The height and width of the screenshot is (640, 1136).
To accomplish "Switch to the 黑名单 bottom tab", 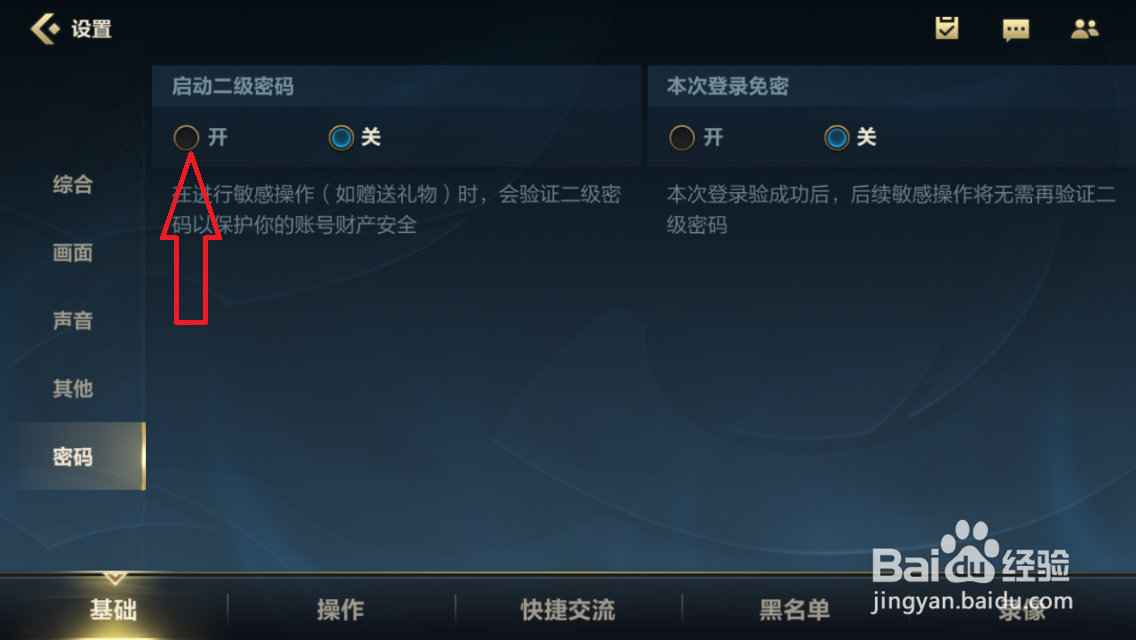I will [x=795, y=610].
